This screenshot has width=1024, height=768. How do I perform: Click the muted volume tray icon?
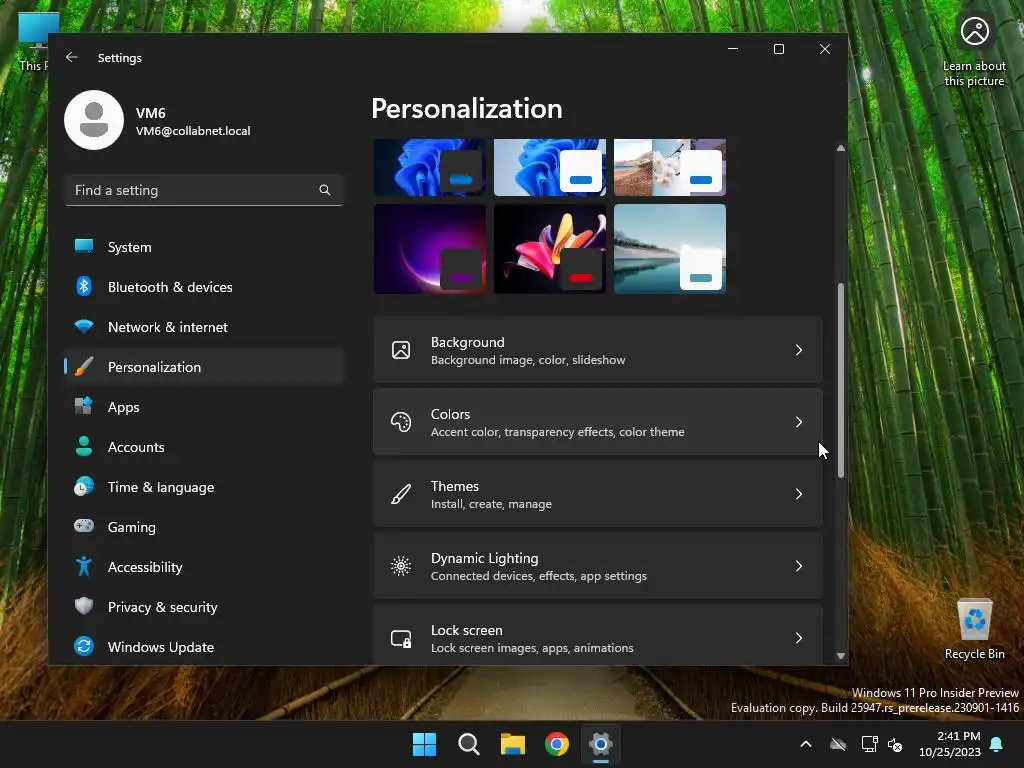click(895, 744)
